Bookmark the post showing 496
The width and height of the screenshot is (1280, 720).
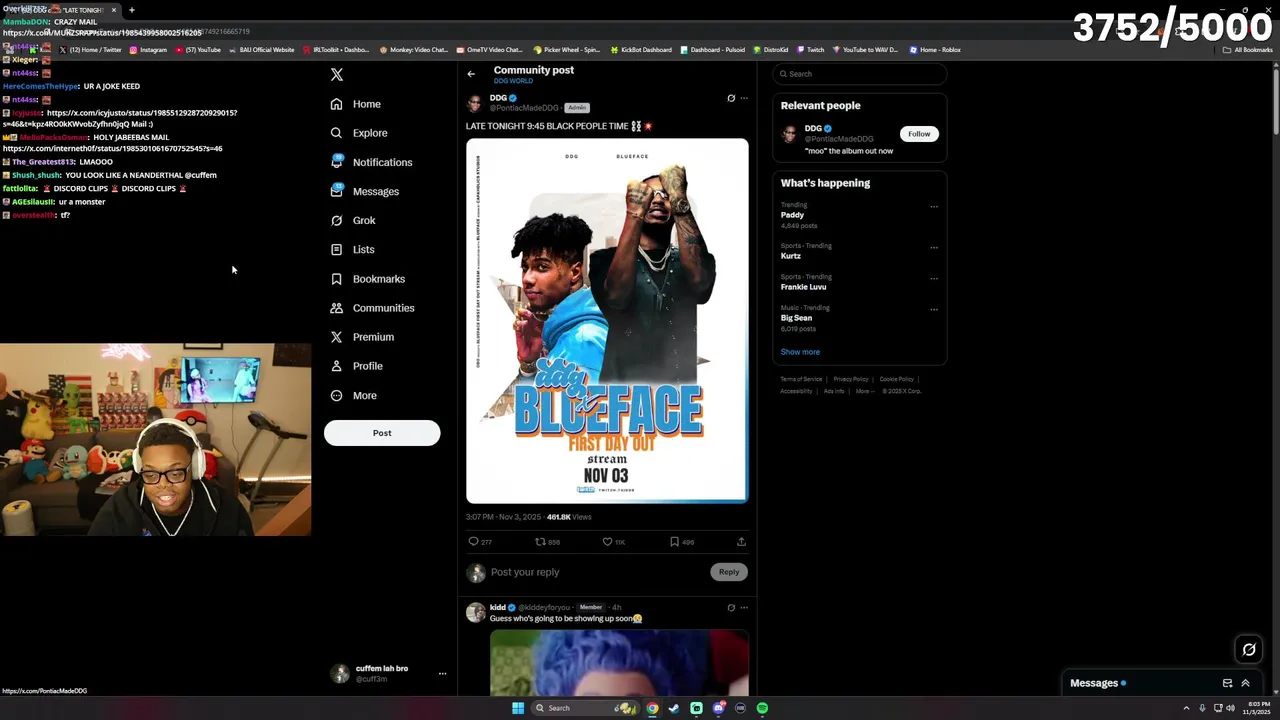point(674,542)
